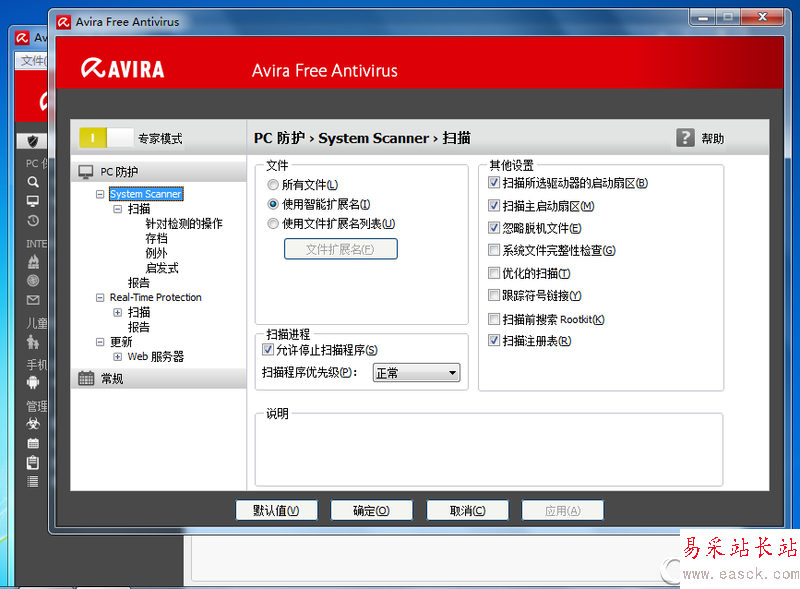Toggle the 专家模式 expert mode switch

[106, 138]
